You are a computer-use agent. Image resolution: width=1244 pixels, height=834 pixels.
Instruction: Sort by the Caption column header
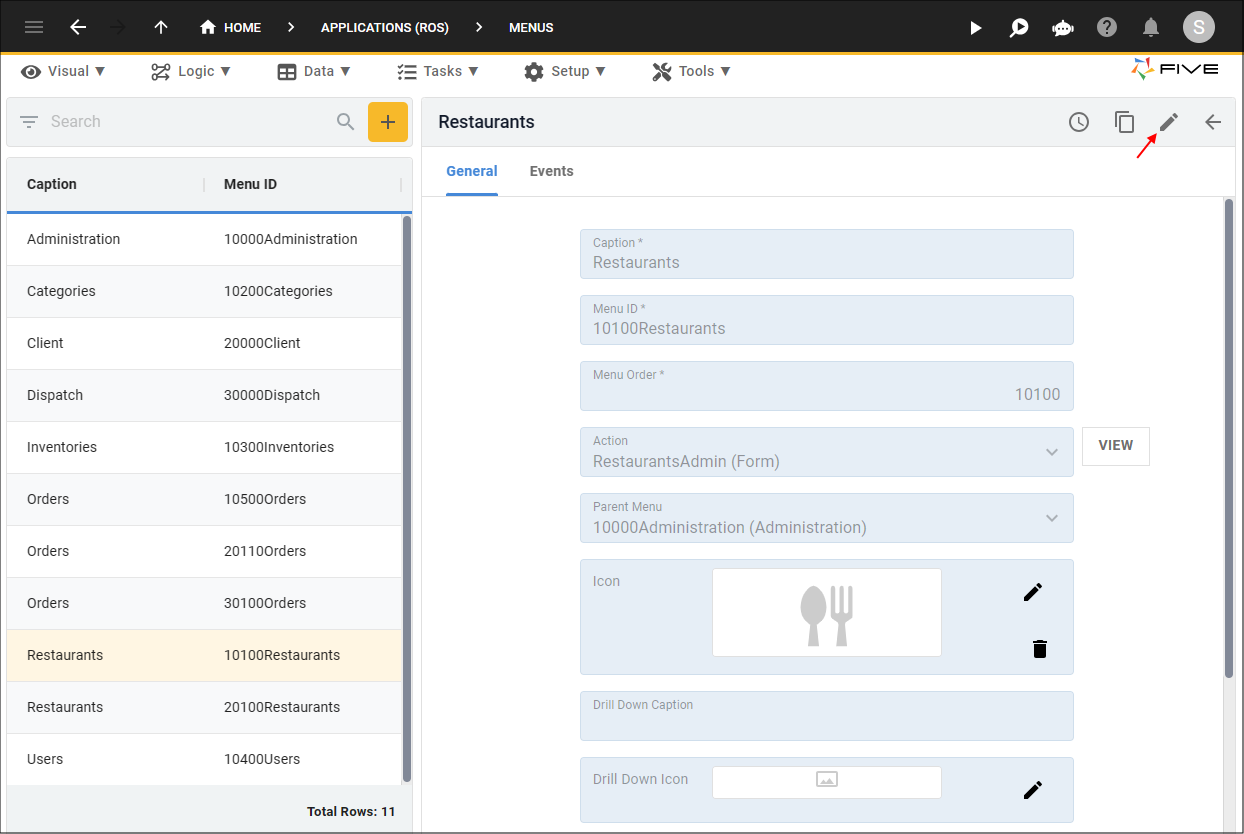point(52,184)
